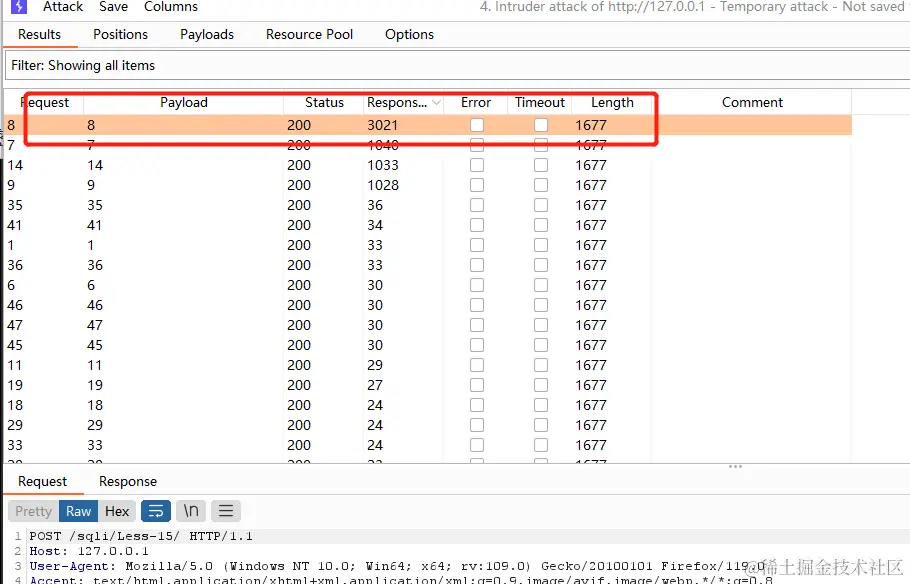Switch to the Resource Pool tab
910x584 pixels.
pos(309,34)
